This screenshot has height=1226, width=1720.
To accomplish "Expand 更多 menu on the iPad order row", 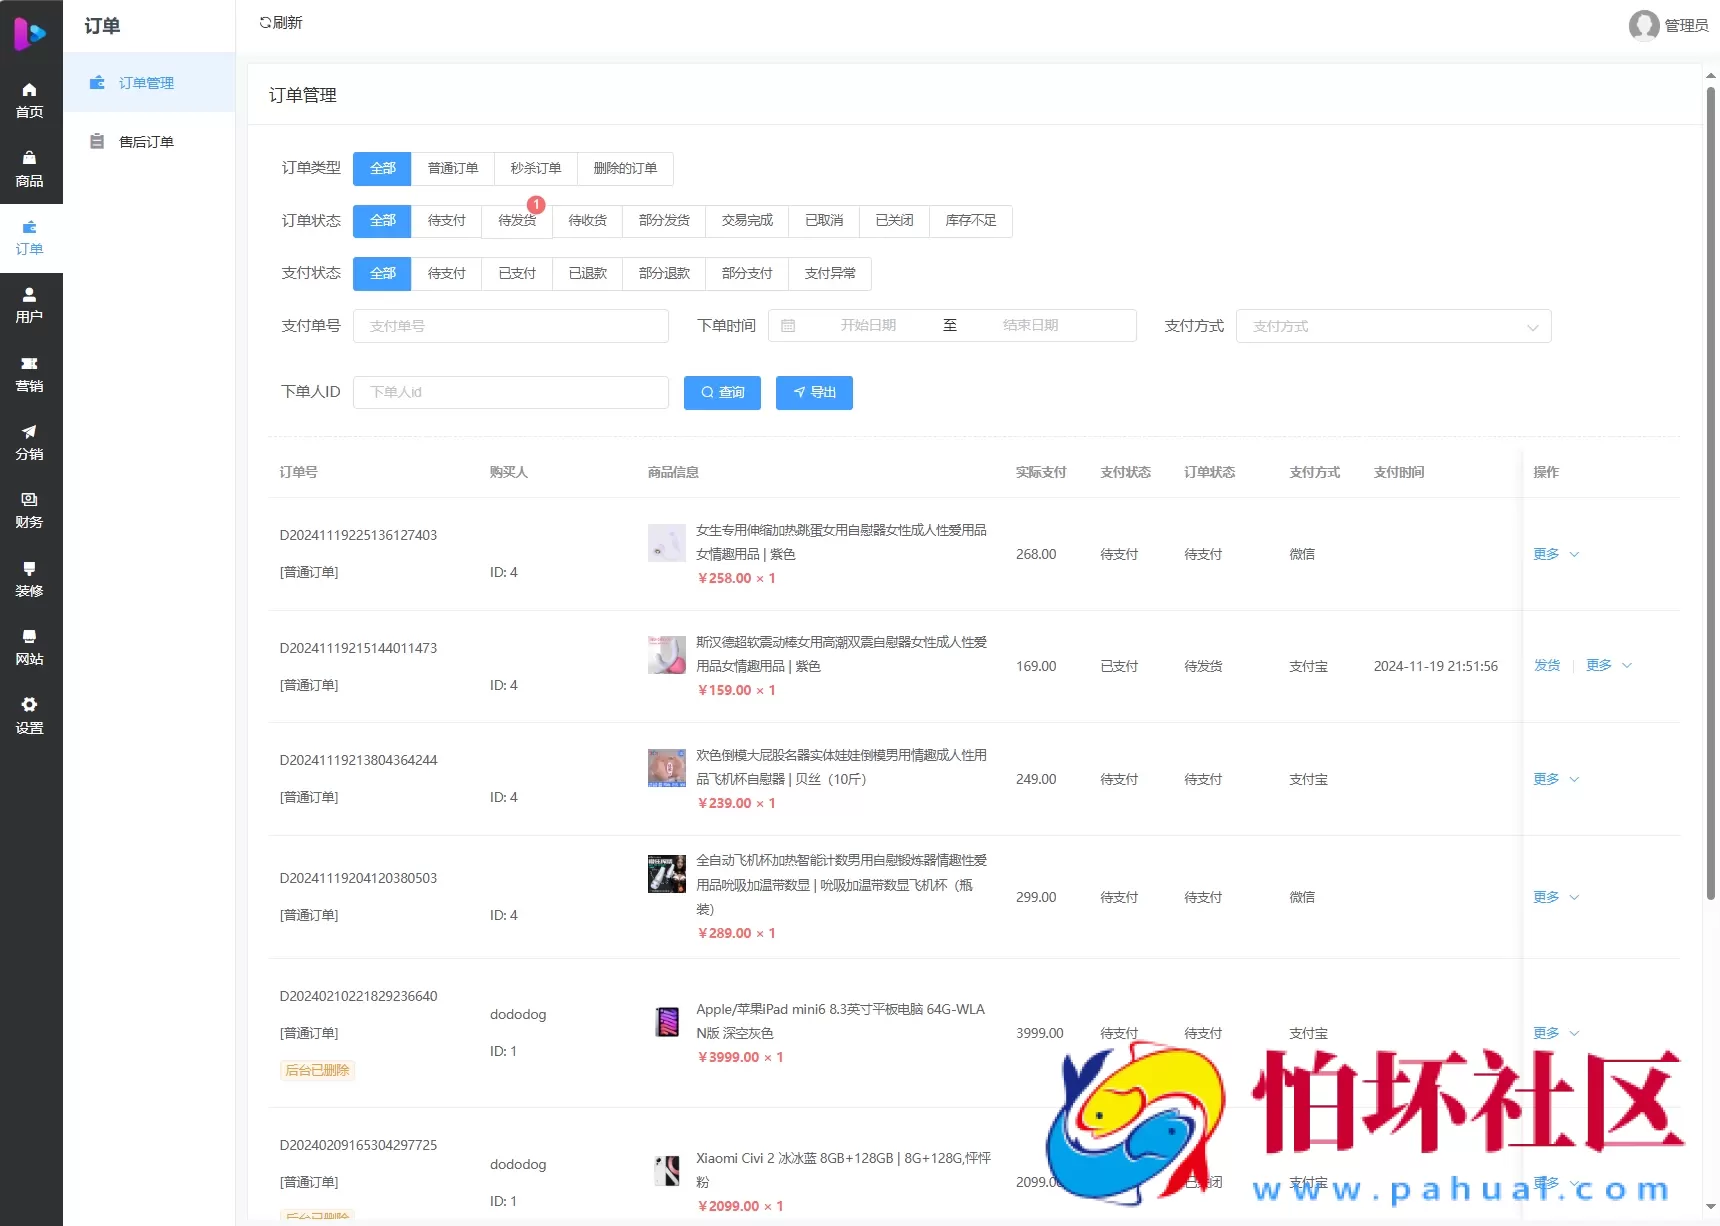I will 1547,1033.
